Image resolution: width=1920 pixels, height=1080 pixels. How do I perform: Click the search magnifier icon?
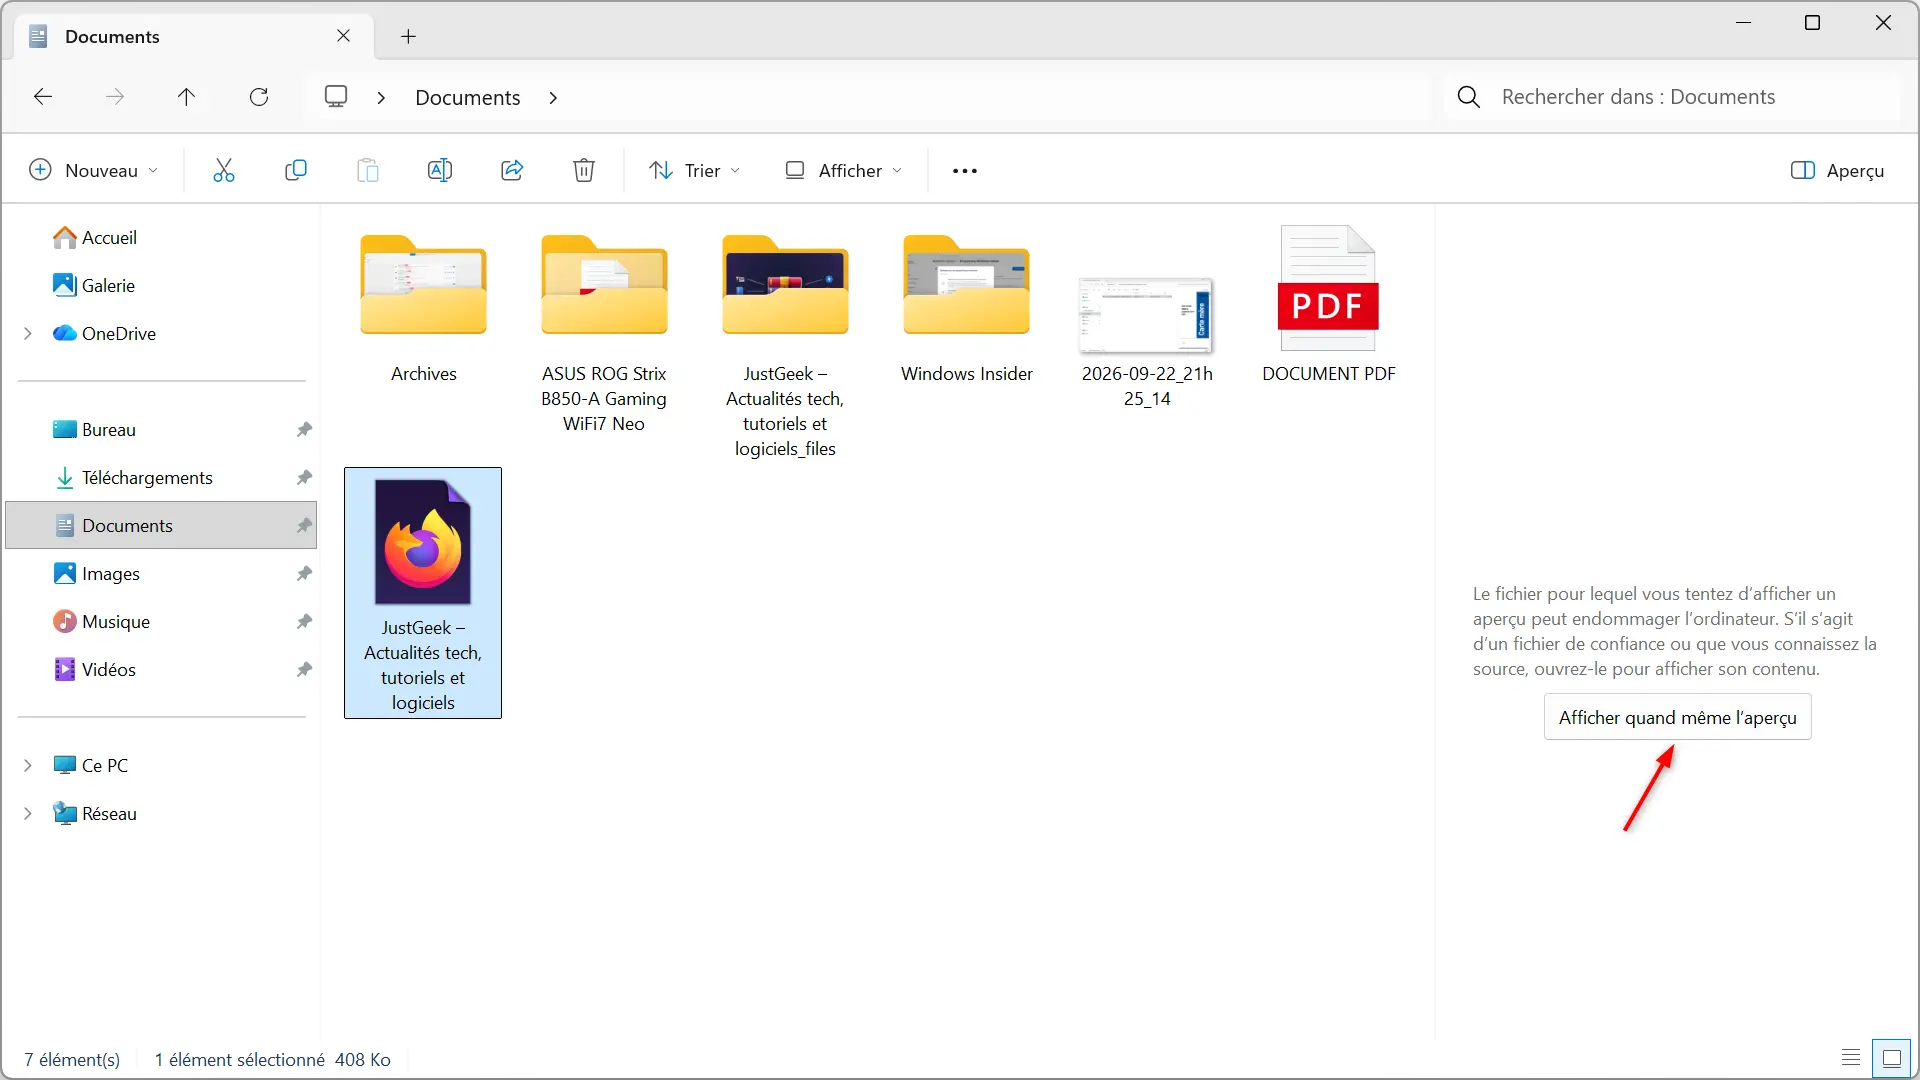tap(1469, 97)
